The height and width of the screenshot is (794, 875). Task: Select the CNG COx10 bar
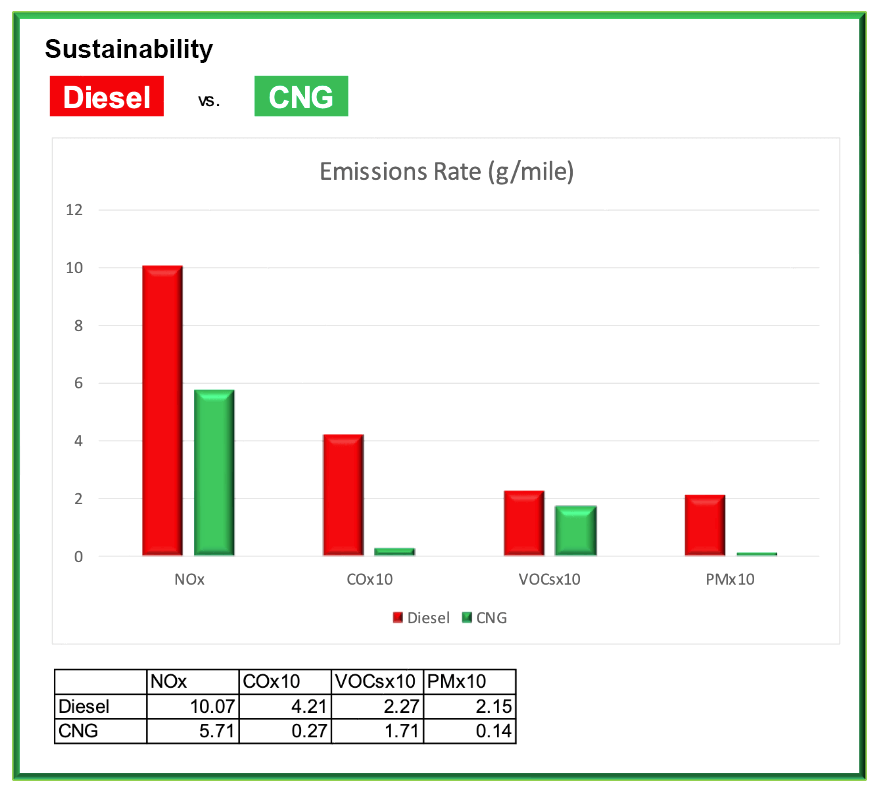point(395,551)
